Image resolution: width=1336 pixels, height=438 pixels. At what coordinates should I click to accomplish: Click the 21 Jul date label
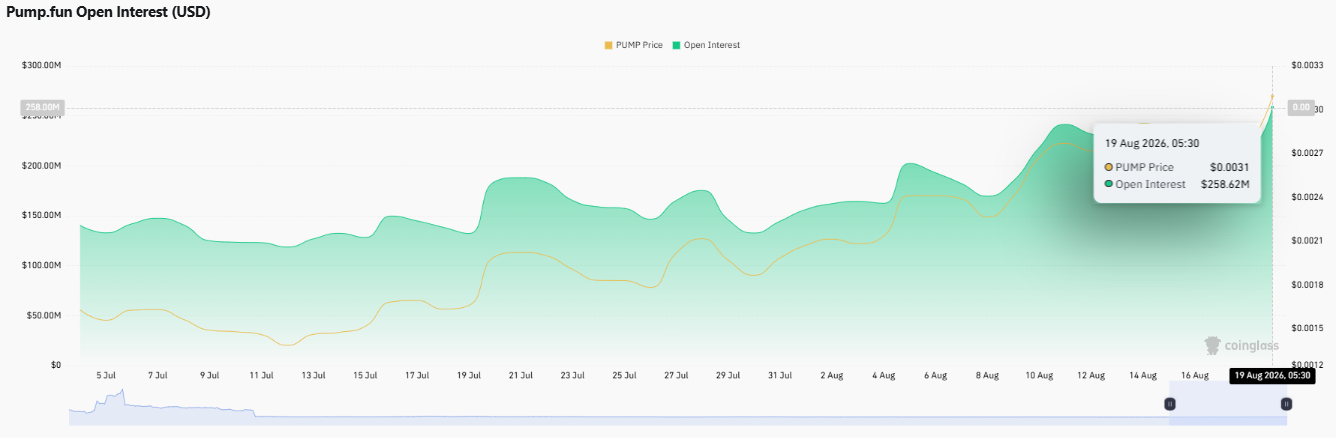point(521,376)
